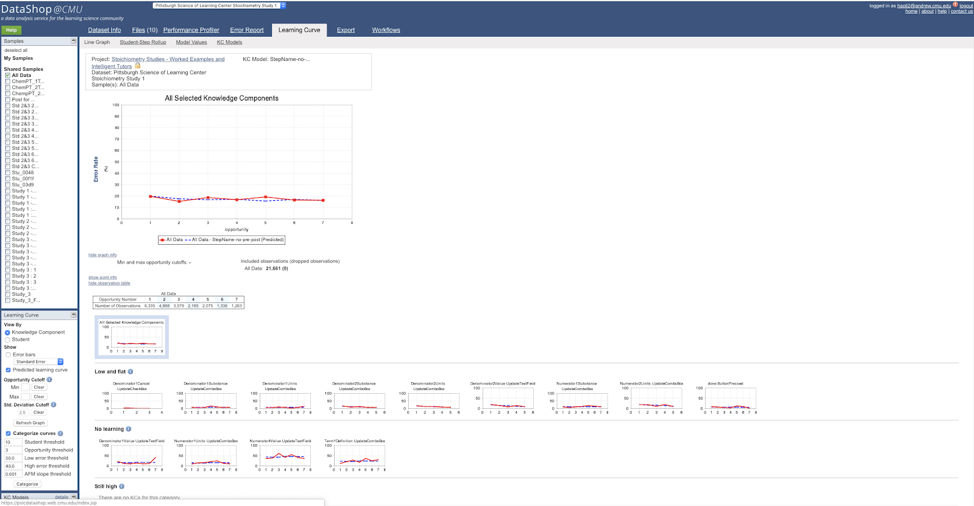974x506 pixels.
Task: Clear the Min opportunity cutoff
Action: coord(39,387)
